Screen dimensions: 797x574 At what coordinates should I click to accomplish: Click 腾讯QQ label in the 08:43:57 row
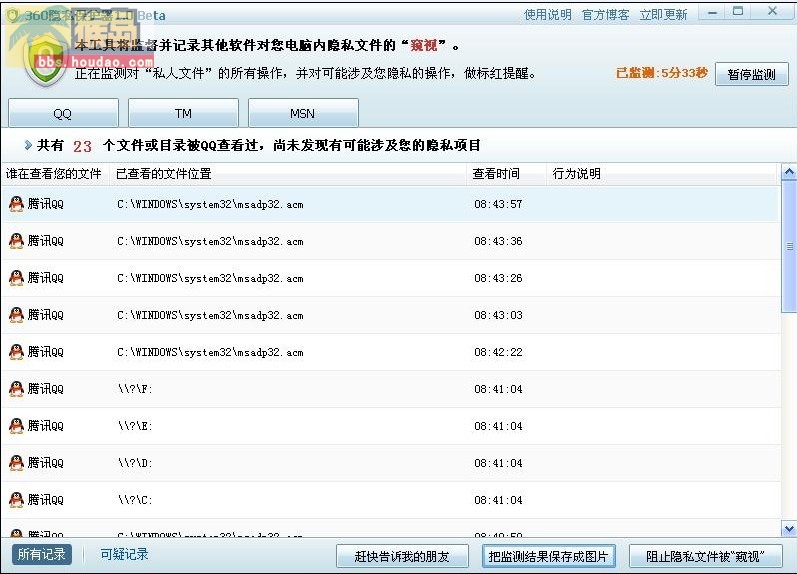click(46, 204)
